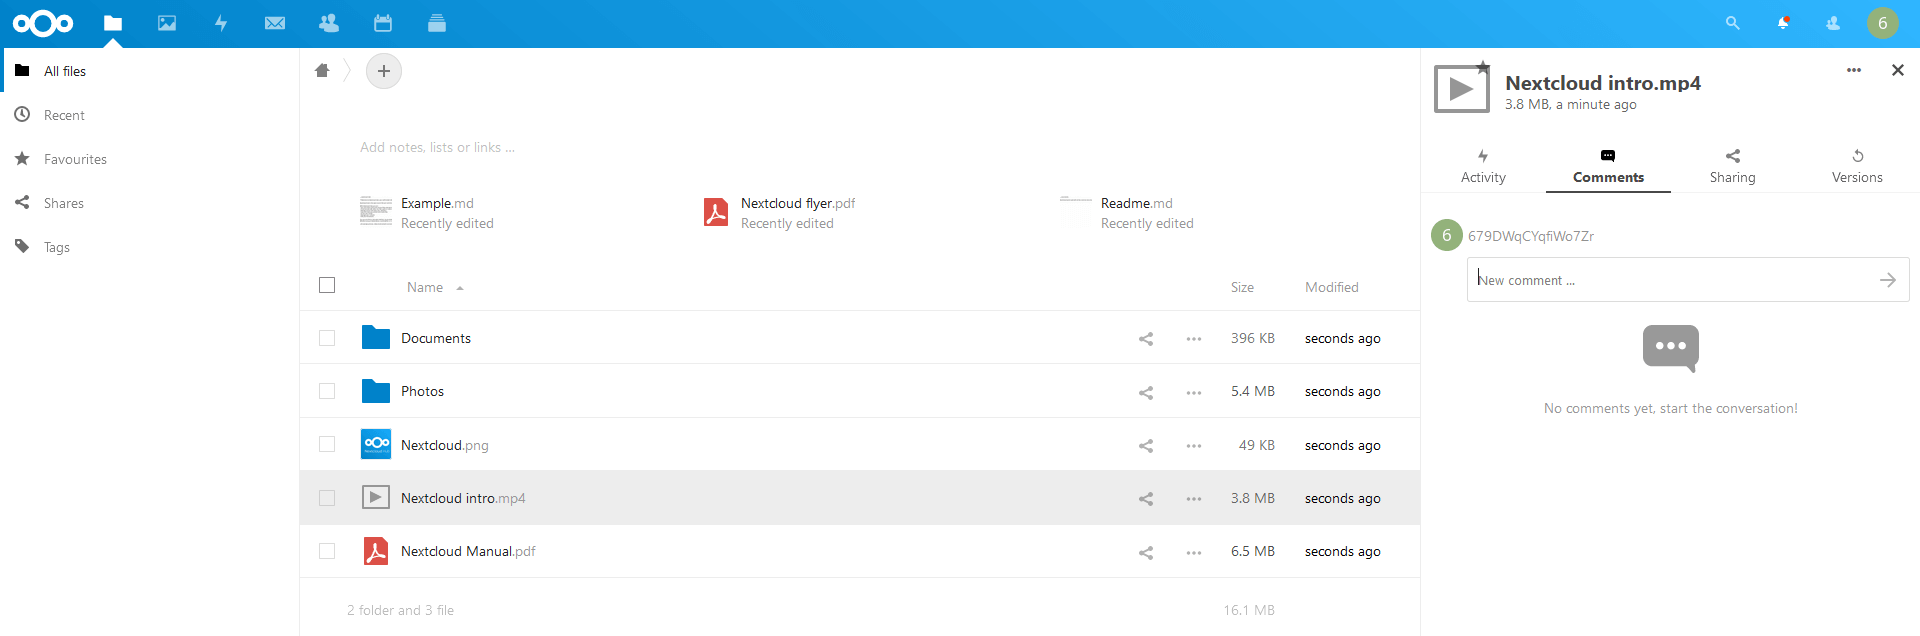Screen dimensions: 1920x636
Task: Switch to the Versions tab
Action: [1857, 167]
